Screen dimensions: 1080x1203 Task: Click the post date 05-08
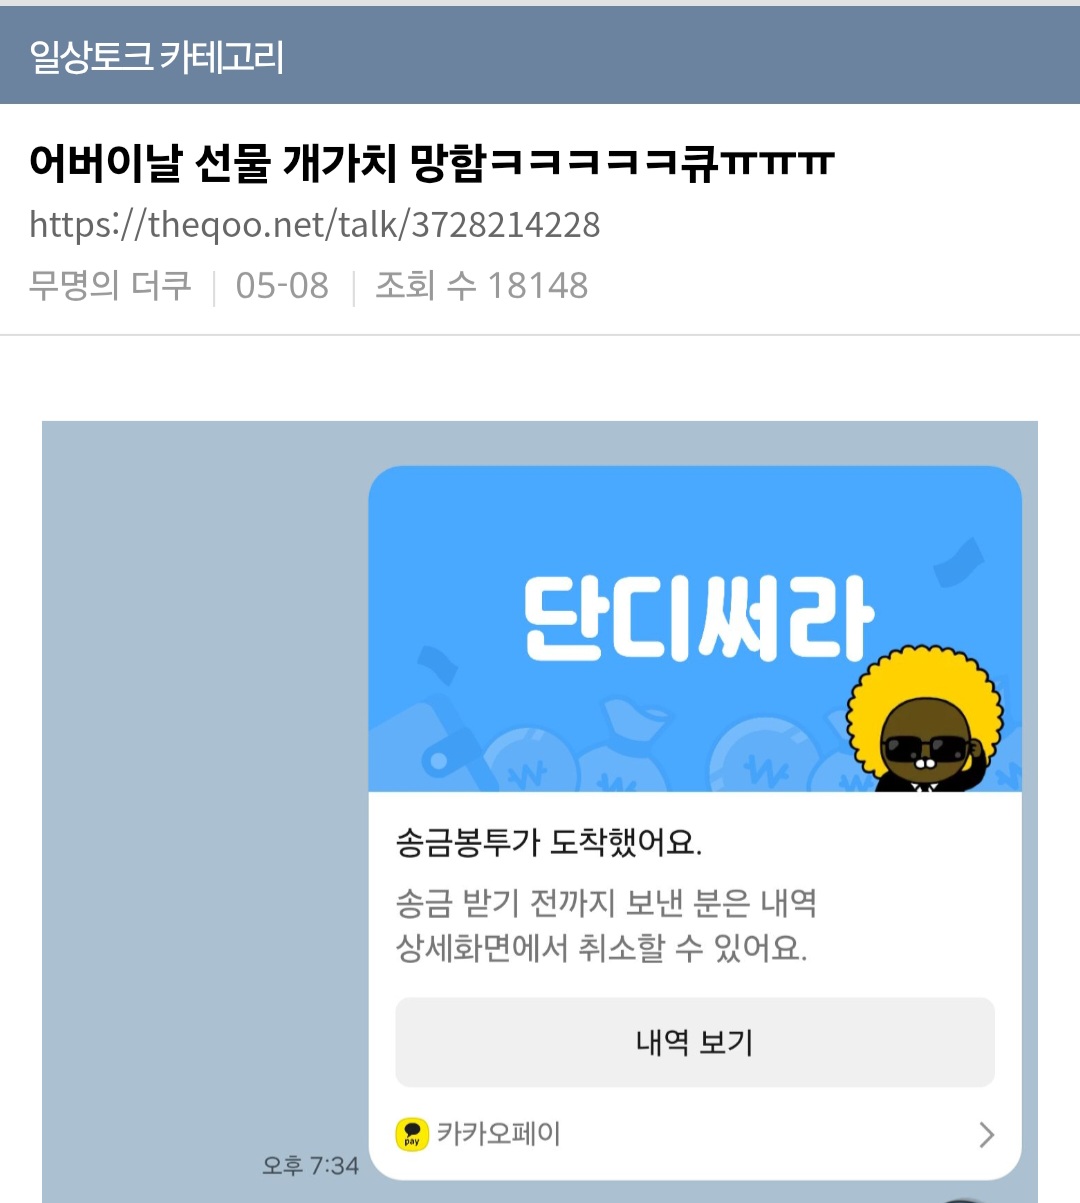[282, 286]
